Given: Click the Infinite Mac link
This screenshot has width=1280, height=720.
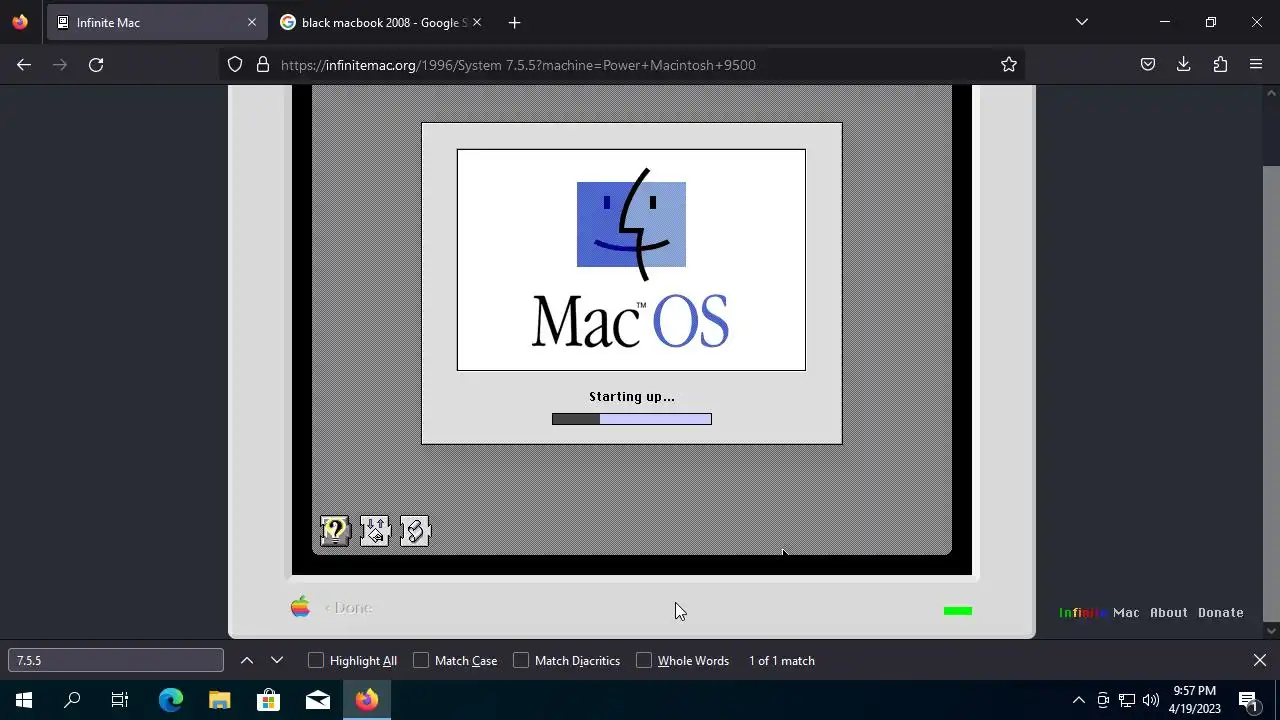Looking at the screenshot, I should tap(1099, 612).
